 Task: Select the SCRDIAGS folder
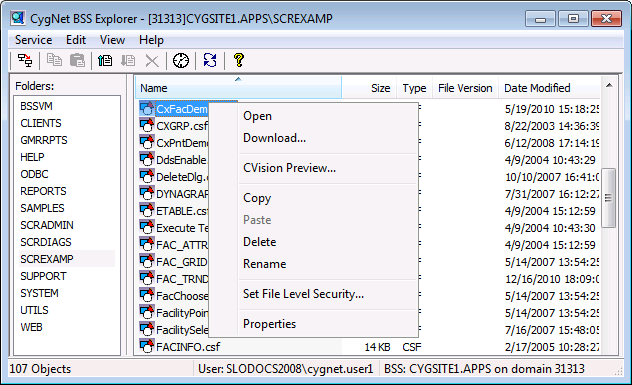coord(46,242)
